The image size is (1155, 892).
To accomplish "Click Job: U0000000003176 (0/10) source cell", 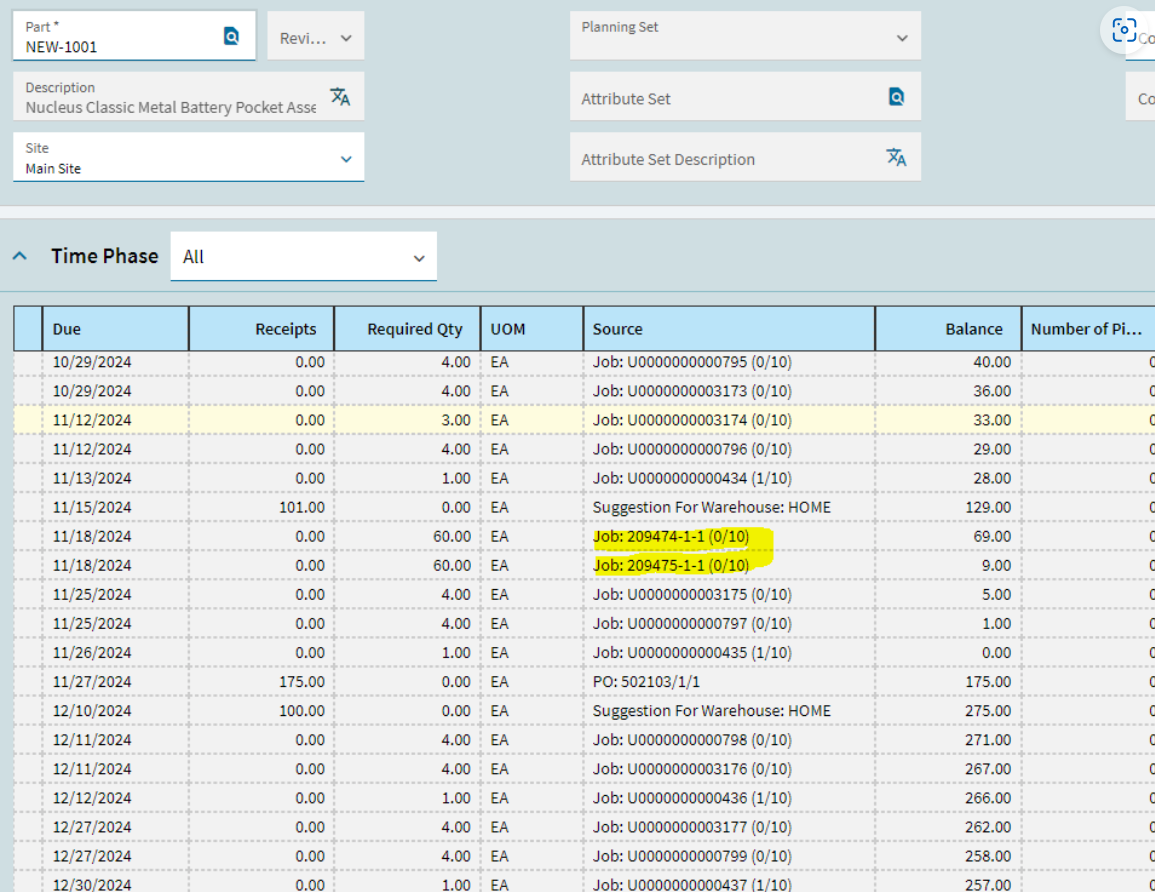I will coord(692,768).
